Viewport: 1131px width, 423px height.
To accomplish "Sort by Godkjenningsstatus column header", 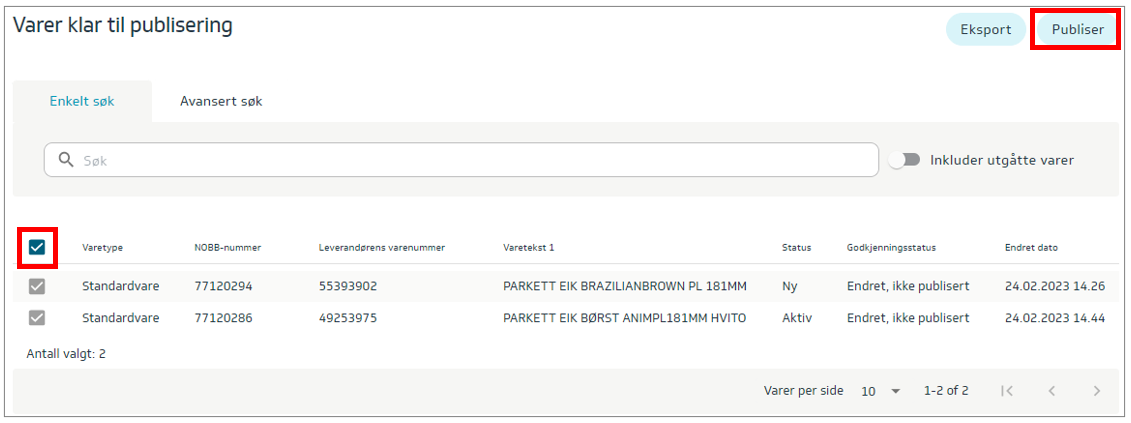I will tap(891, 248).
